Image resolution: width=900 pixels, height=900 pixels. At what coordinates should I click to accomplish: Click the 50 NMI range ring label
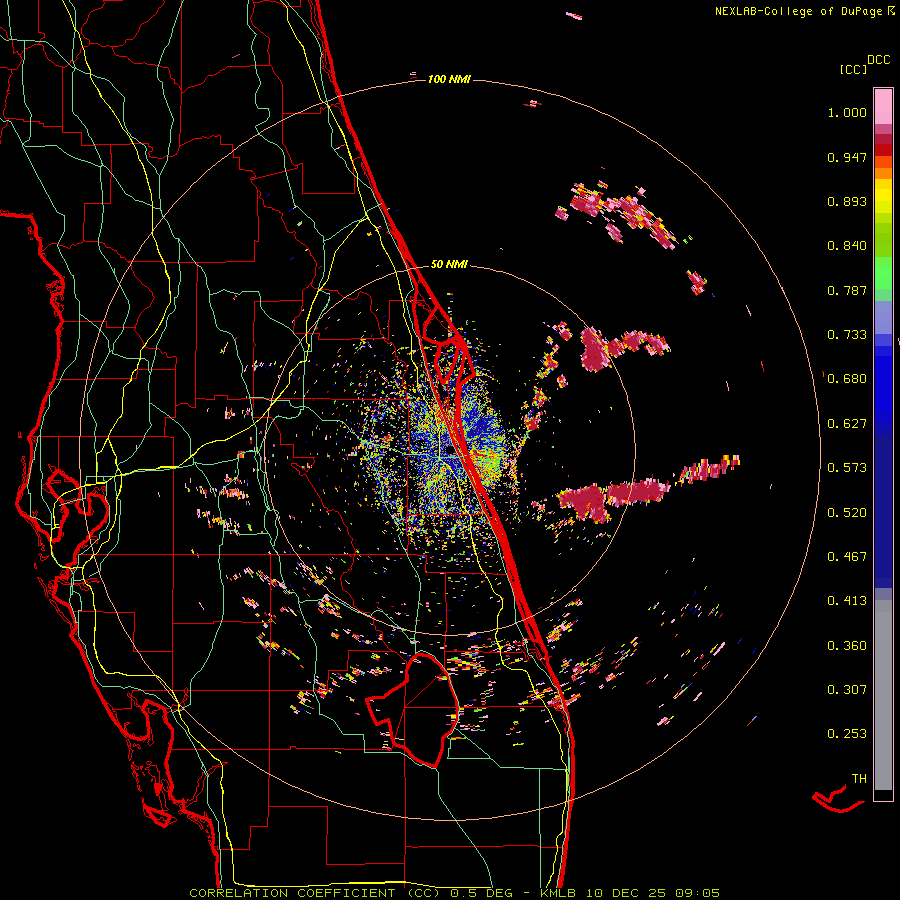(449, 264)
